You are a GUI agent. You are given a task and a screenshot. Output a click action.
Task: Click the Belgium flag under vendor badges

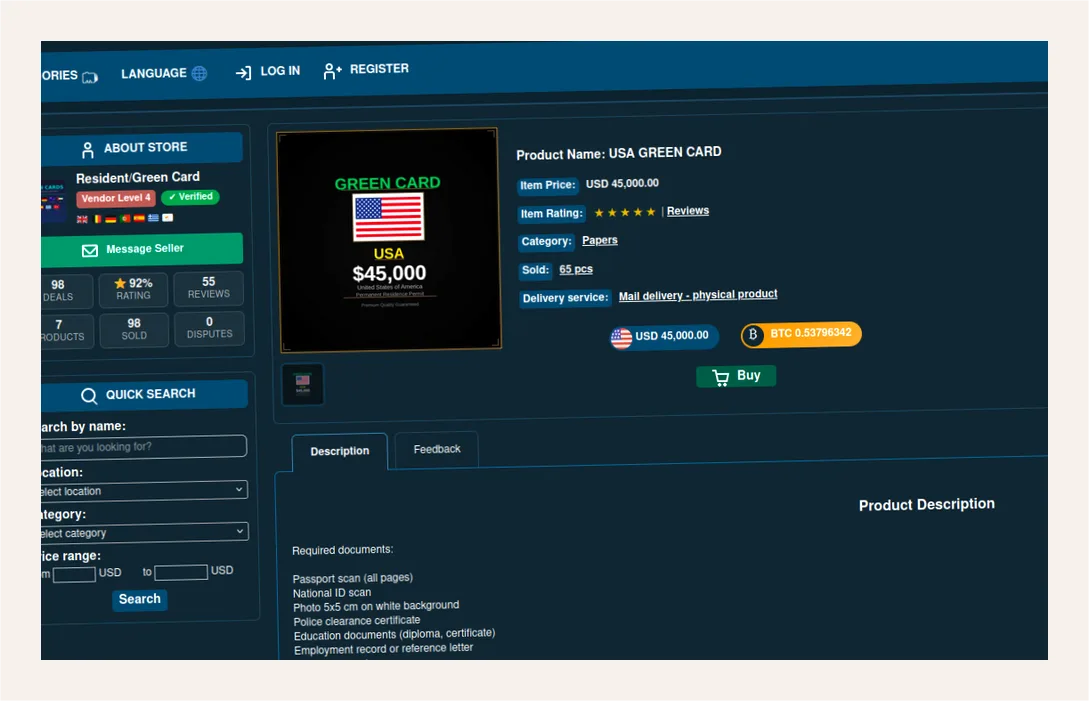click(97, 219)
